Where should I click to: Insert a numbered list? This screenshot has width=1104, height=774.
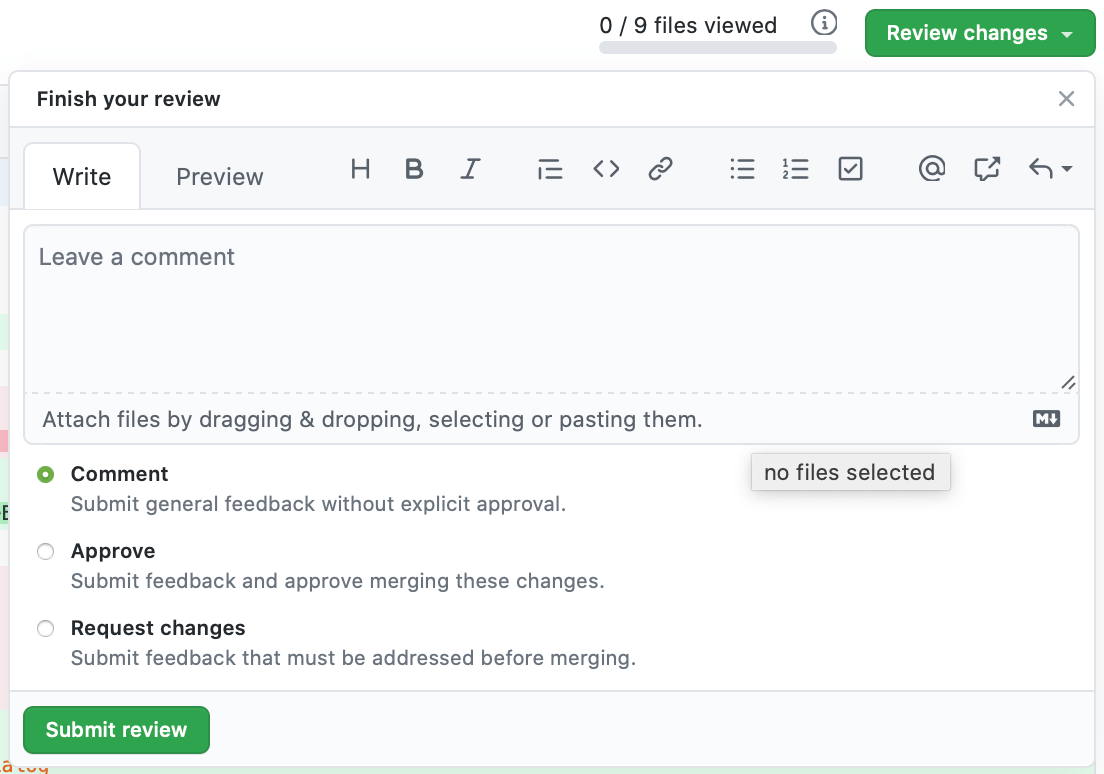click(x=796, y=169)
